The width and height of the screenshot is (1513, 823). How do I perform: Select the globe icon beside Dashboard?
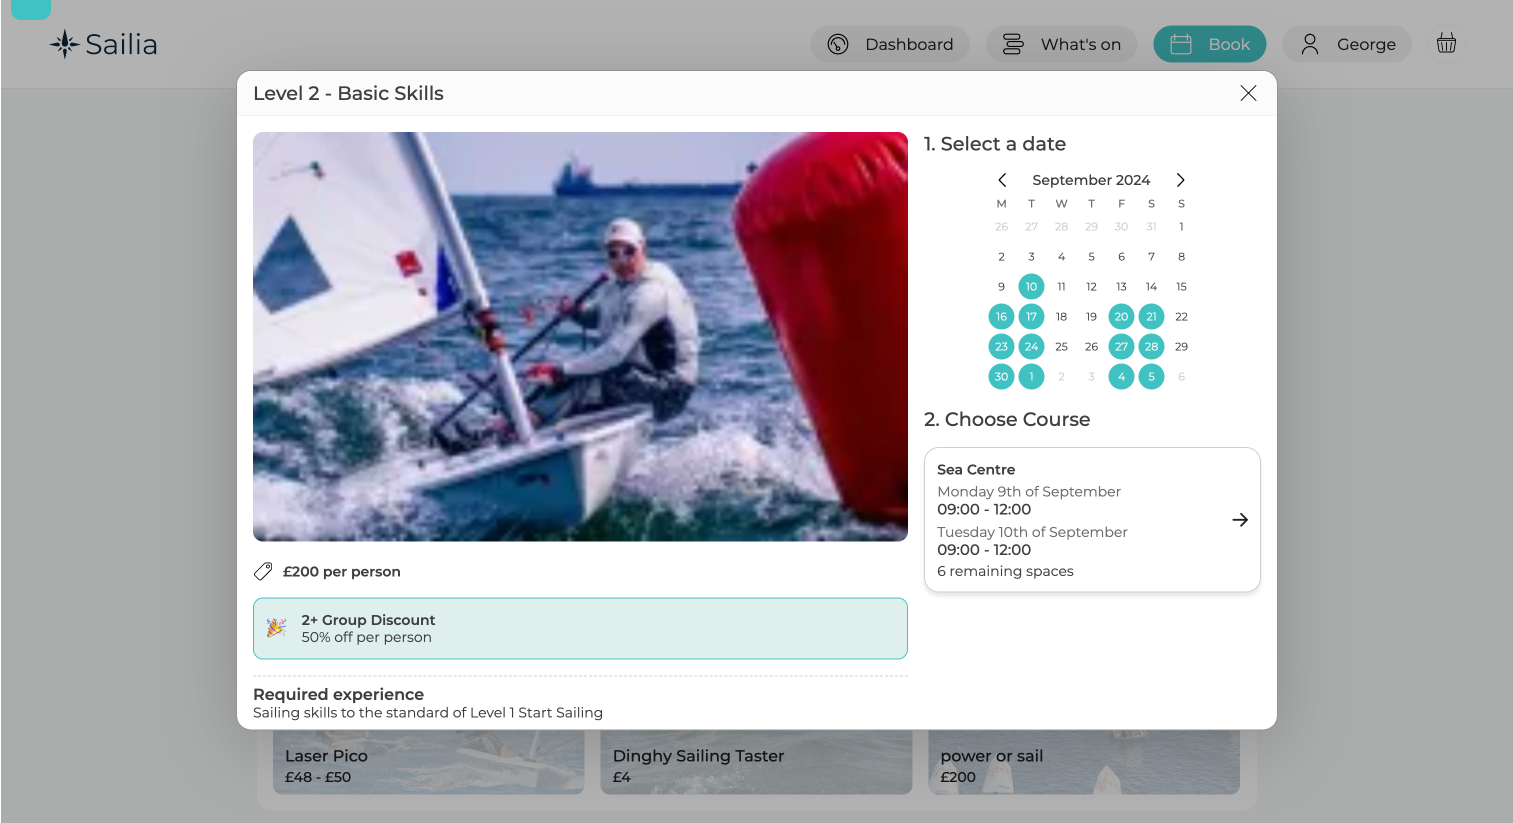pyautogui.click(x=838, y=44)
